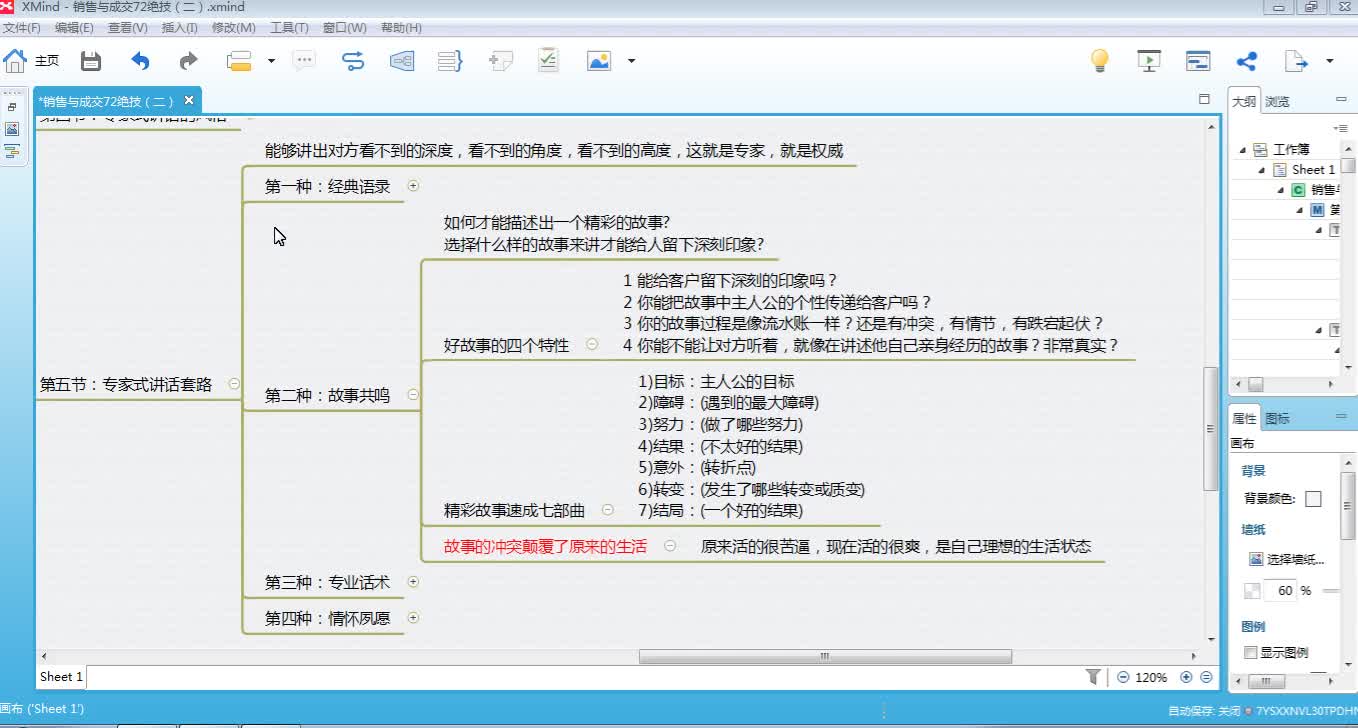
Task: Collapse 精彩故事速成七部曲 topic
Action: [607, 510]
